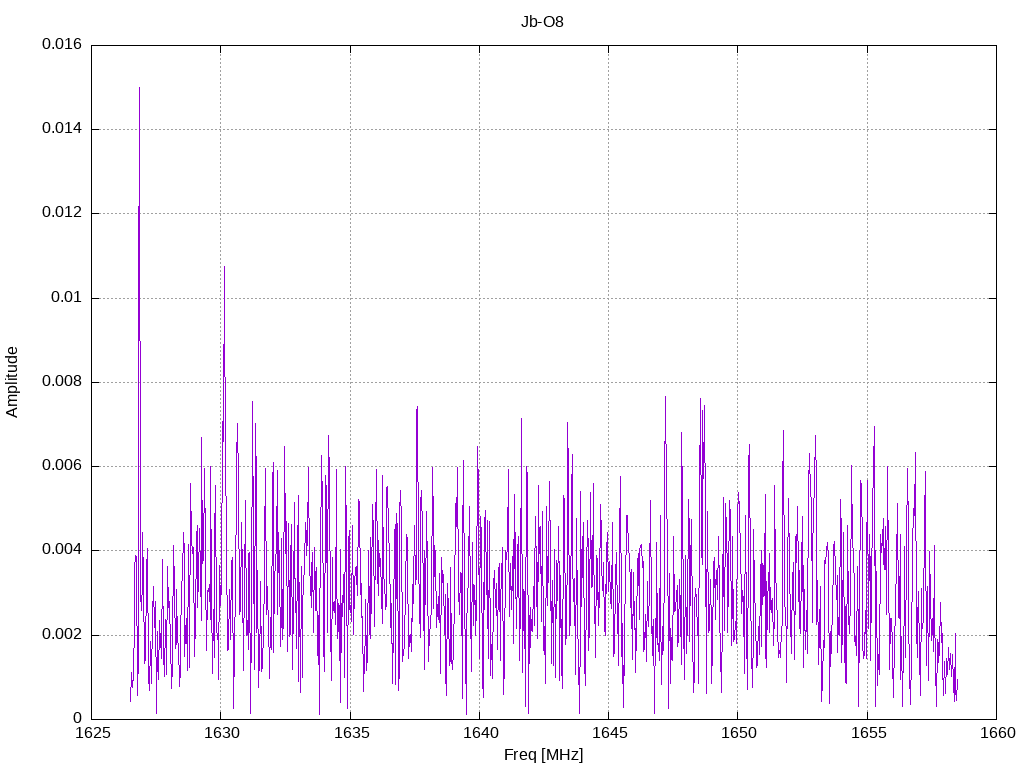Click the 0.006 y-axis tick label
This screenshot has height=768, width=1024.
pos(61,466)
